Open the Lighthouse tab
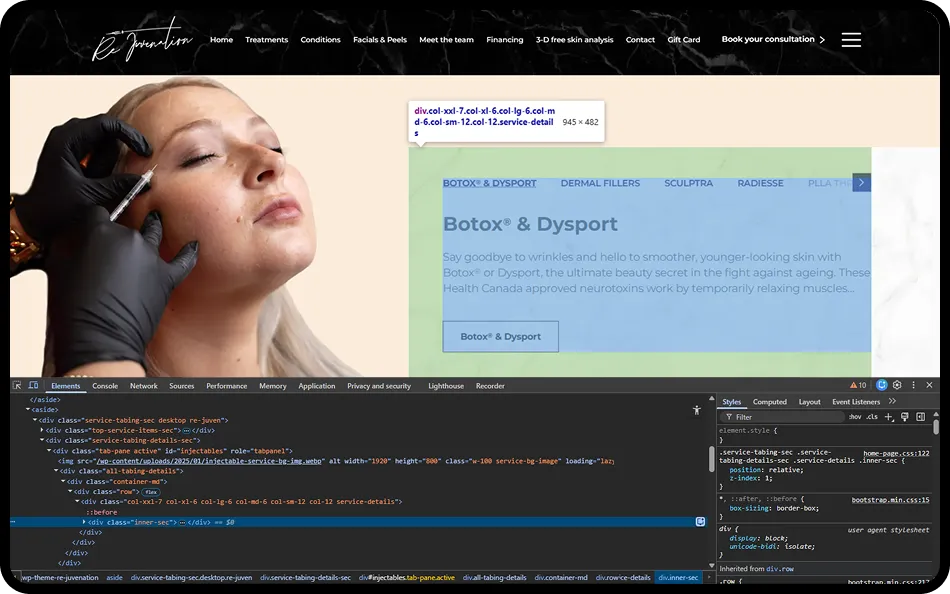The width and height of the screenshot is (950, 594). tap(446, 385)
